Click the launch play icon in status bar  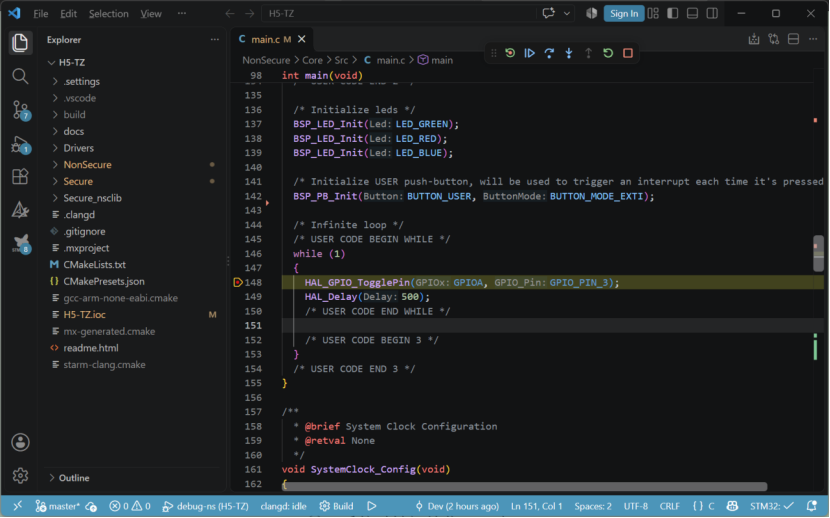pyautogui.click(x=372, y=507)
